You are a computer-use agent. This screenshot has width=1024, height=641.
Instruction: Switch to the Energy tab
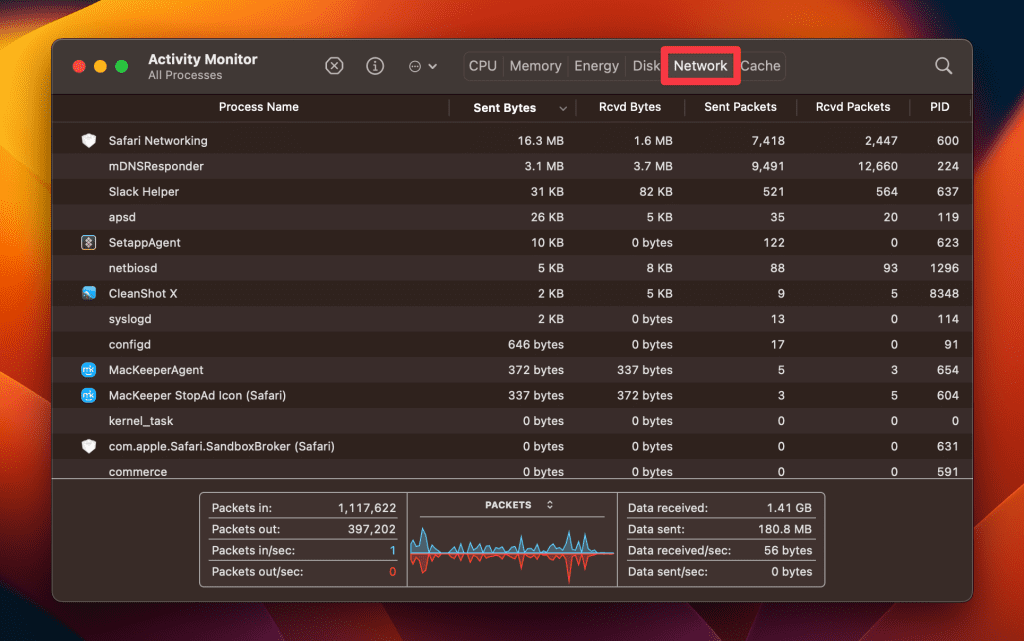596,66
